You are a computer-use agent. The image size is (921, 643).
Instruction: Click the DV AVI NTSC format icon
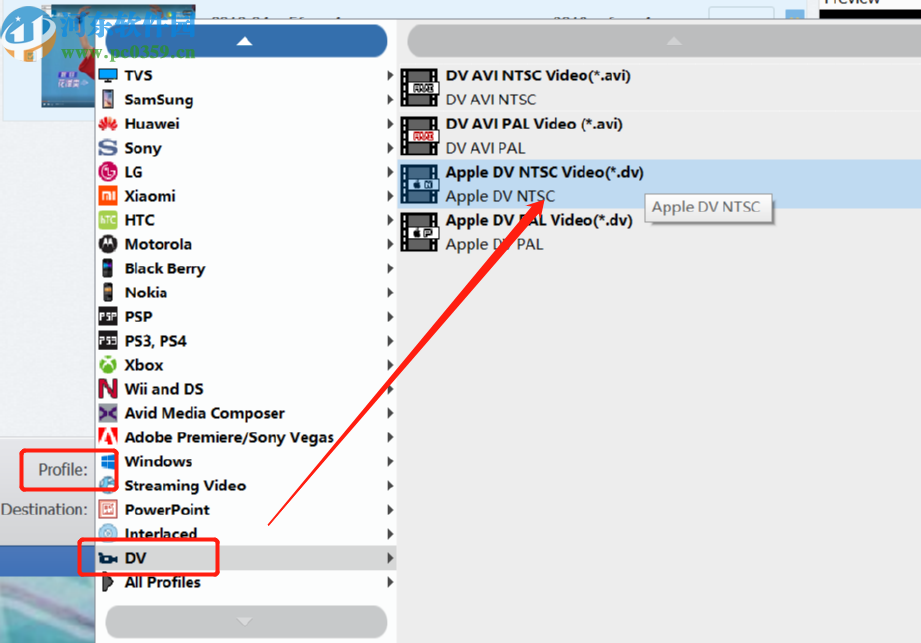pyautogui.click(x=419, y=87)
